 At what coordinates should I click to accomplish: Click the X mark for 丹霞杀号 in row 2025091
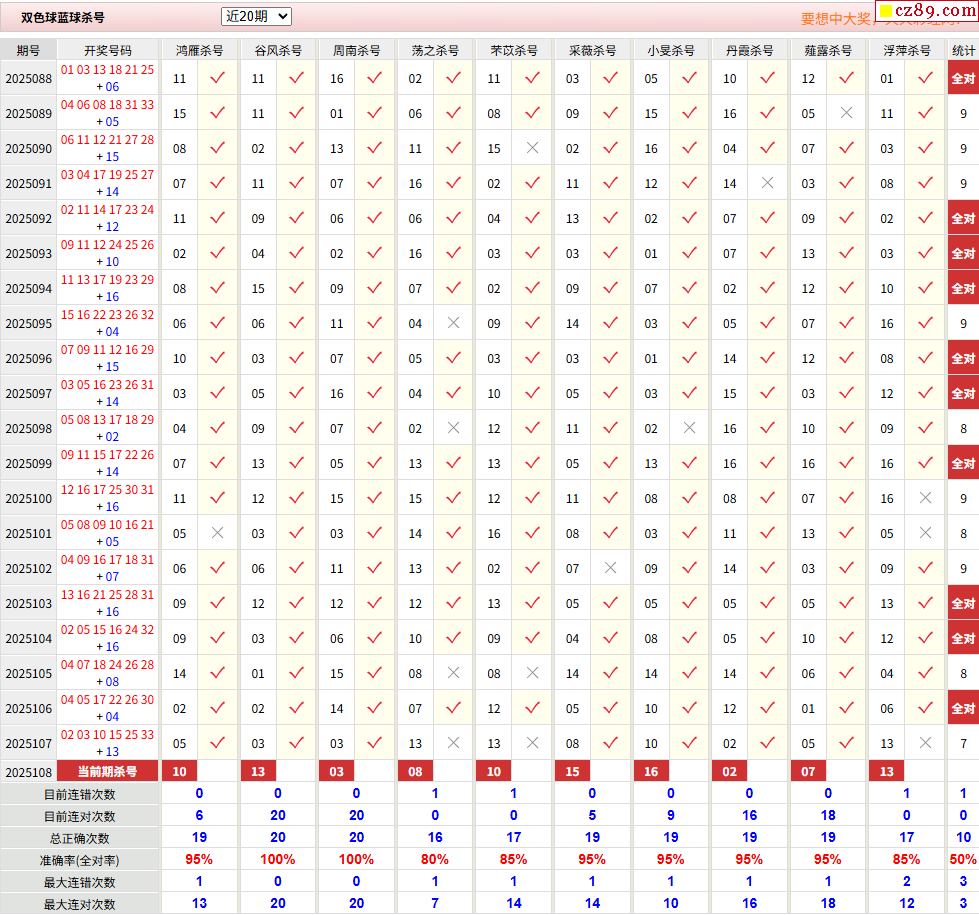767,183
